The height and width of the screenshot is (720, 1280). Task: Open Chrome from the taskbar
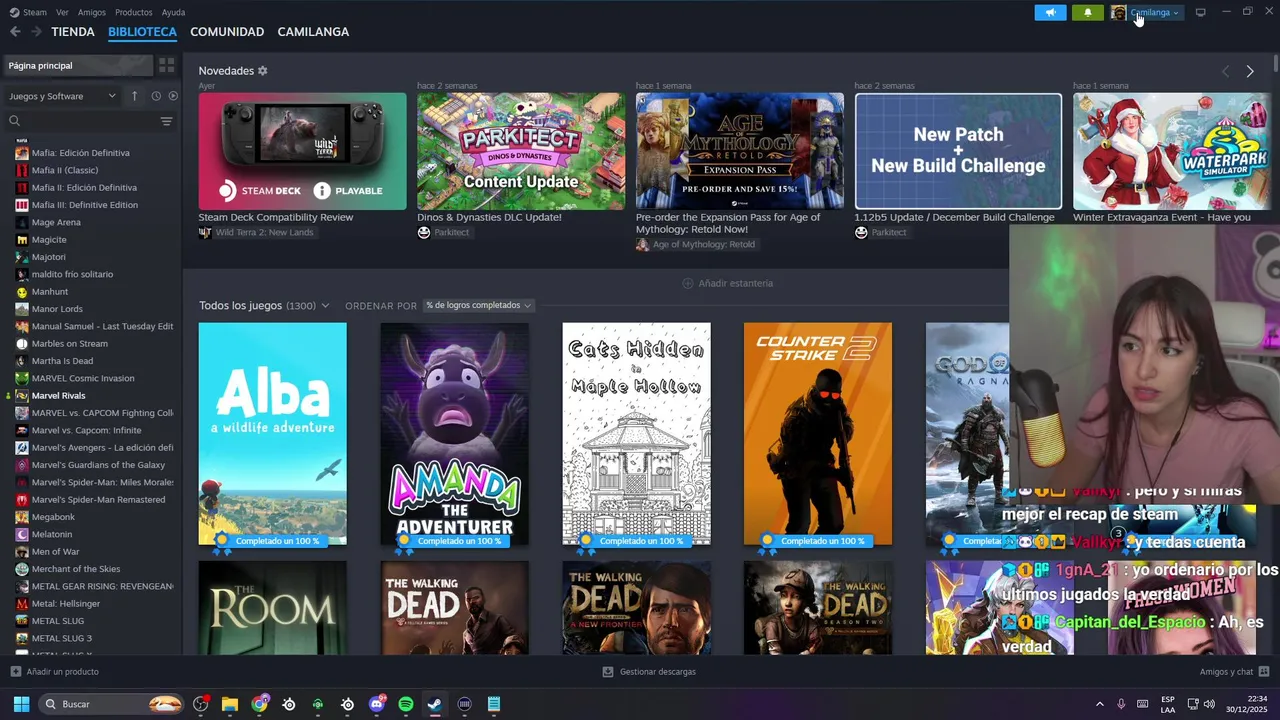pyautogui.click(x=260, y=704)
